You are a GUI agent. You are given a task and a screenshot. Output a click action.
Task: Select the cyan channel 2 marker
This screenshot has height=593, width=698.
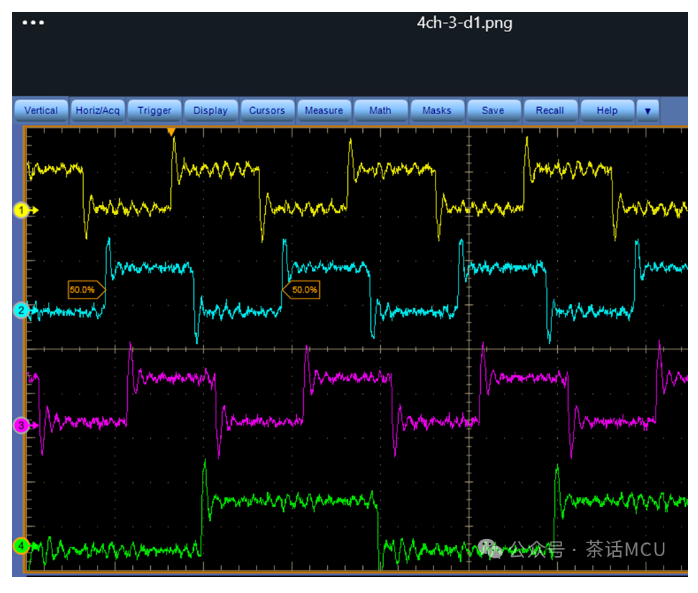[x=21, y=310]
